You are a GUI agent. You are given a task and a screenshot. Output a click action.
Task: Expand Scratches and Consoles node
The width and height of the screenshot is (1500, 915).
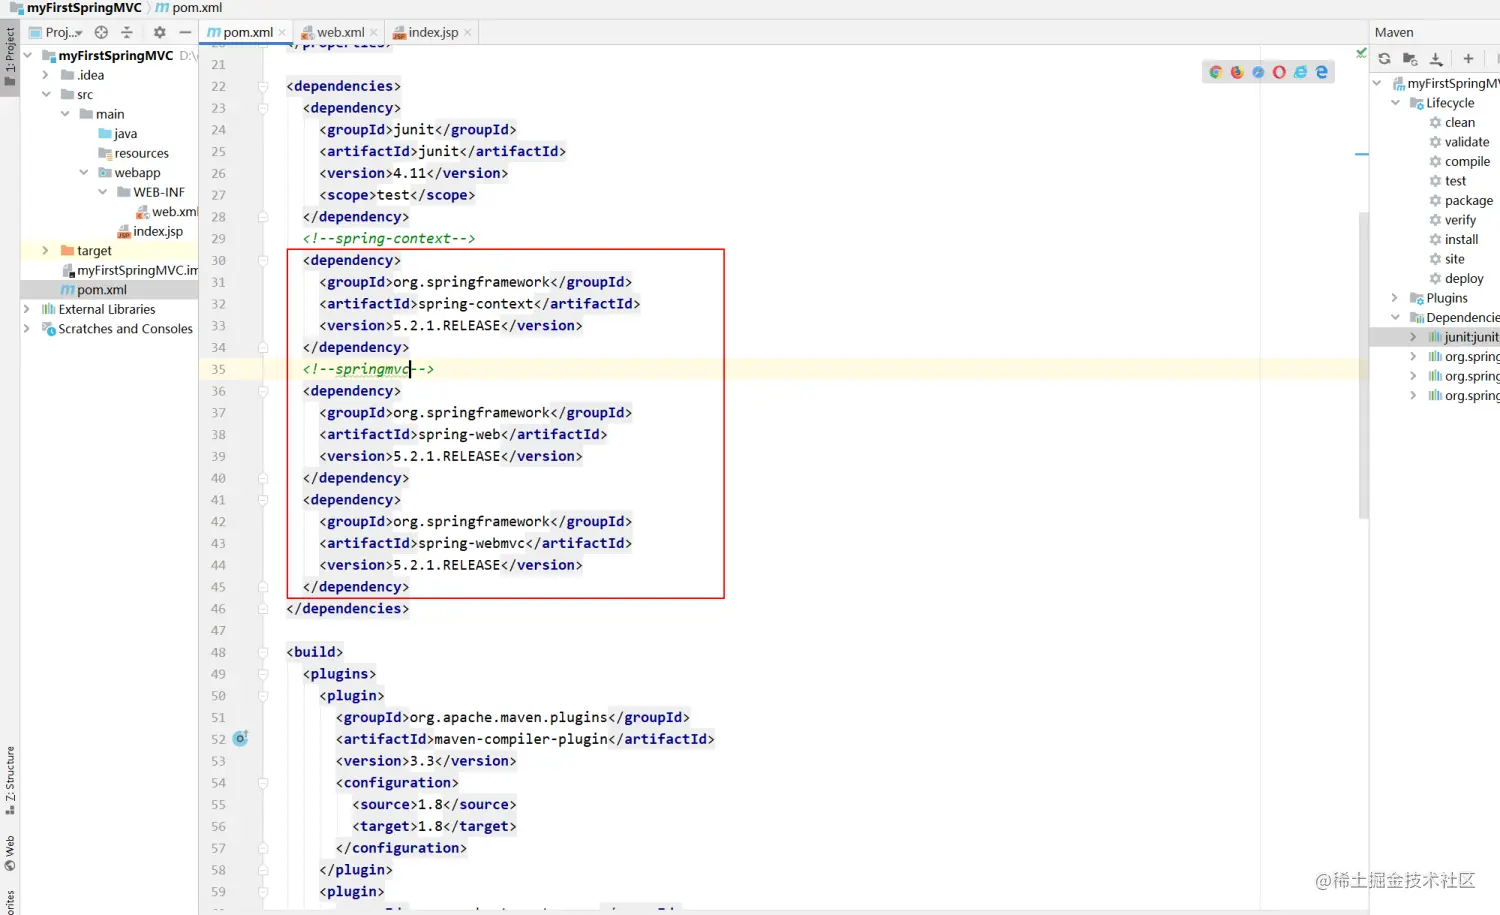coord(27,328)
